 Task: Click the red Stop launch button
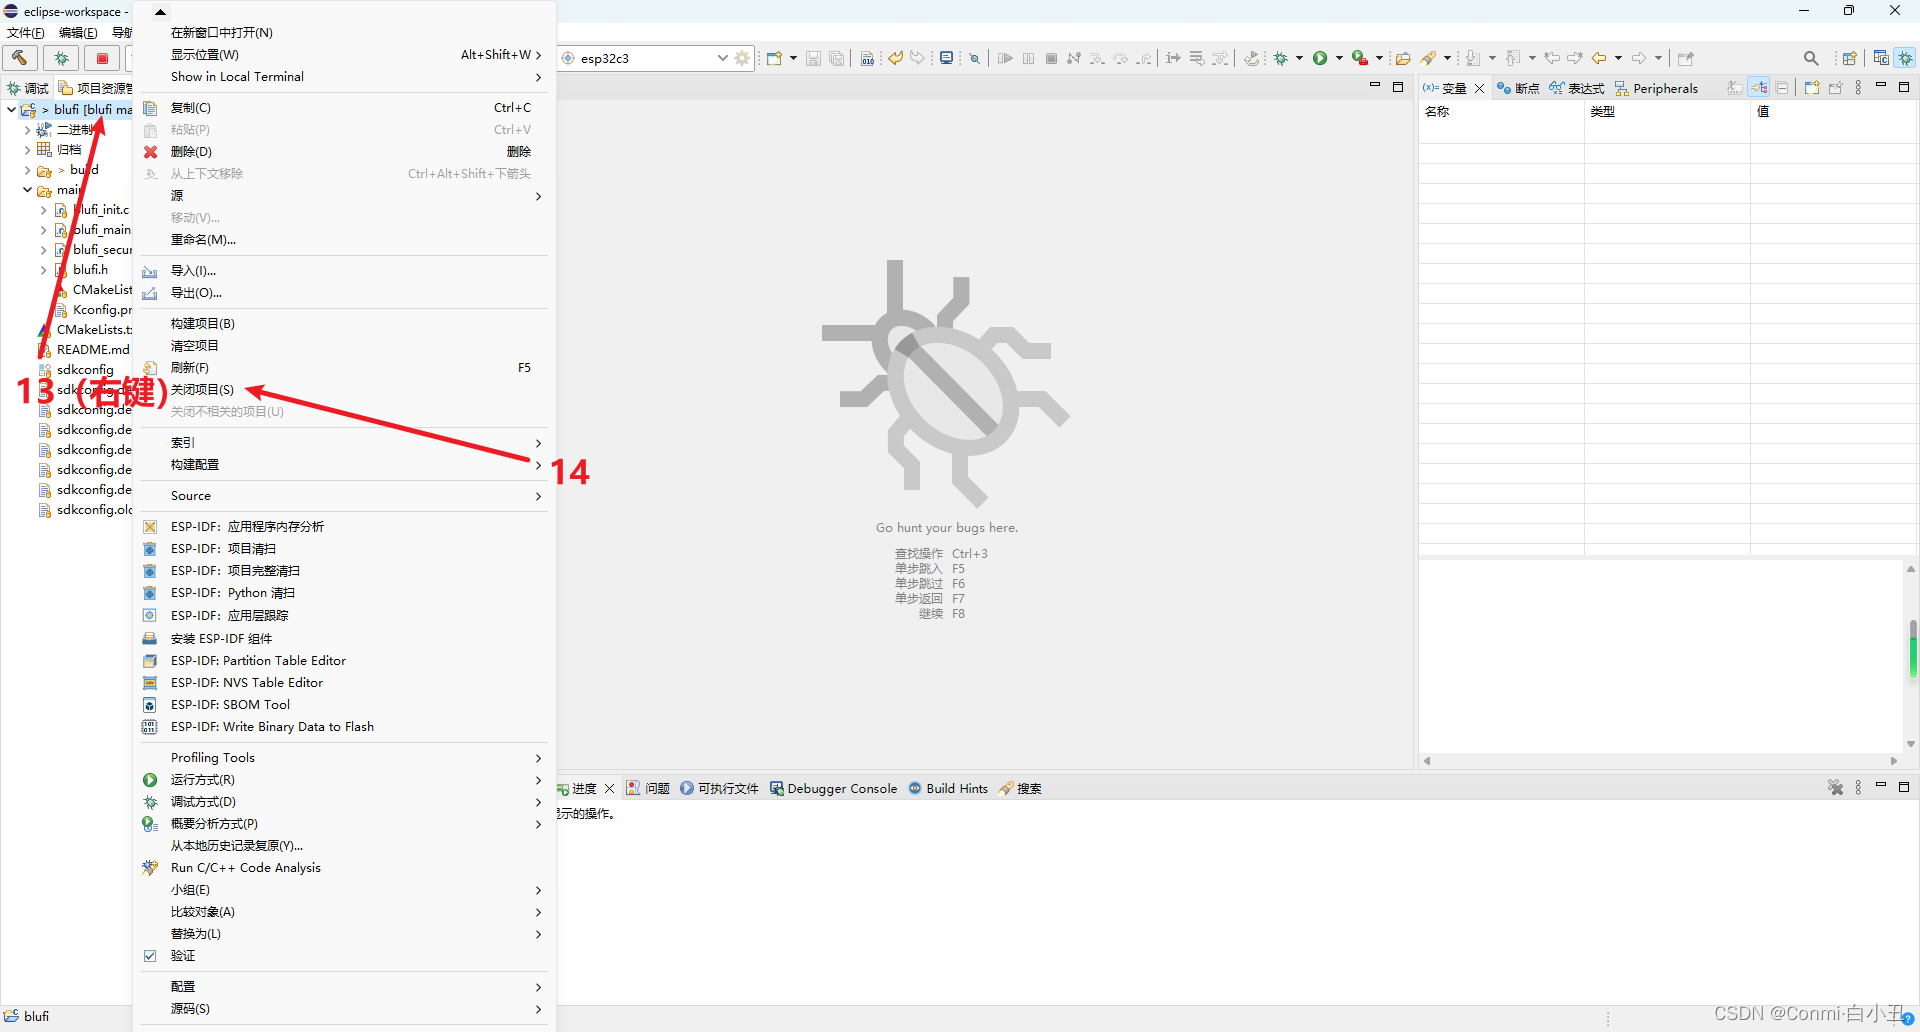tap(102, 58)
